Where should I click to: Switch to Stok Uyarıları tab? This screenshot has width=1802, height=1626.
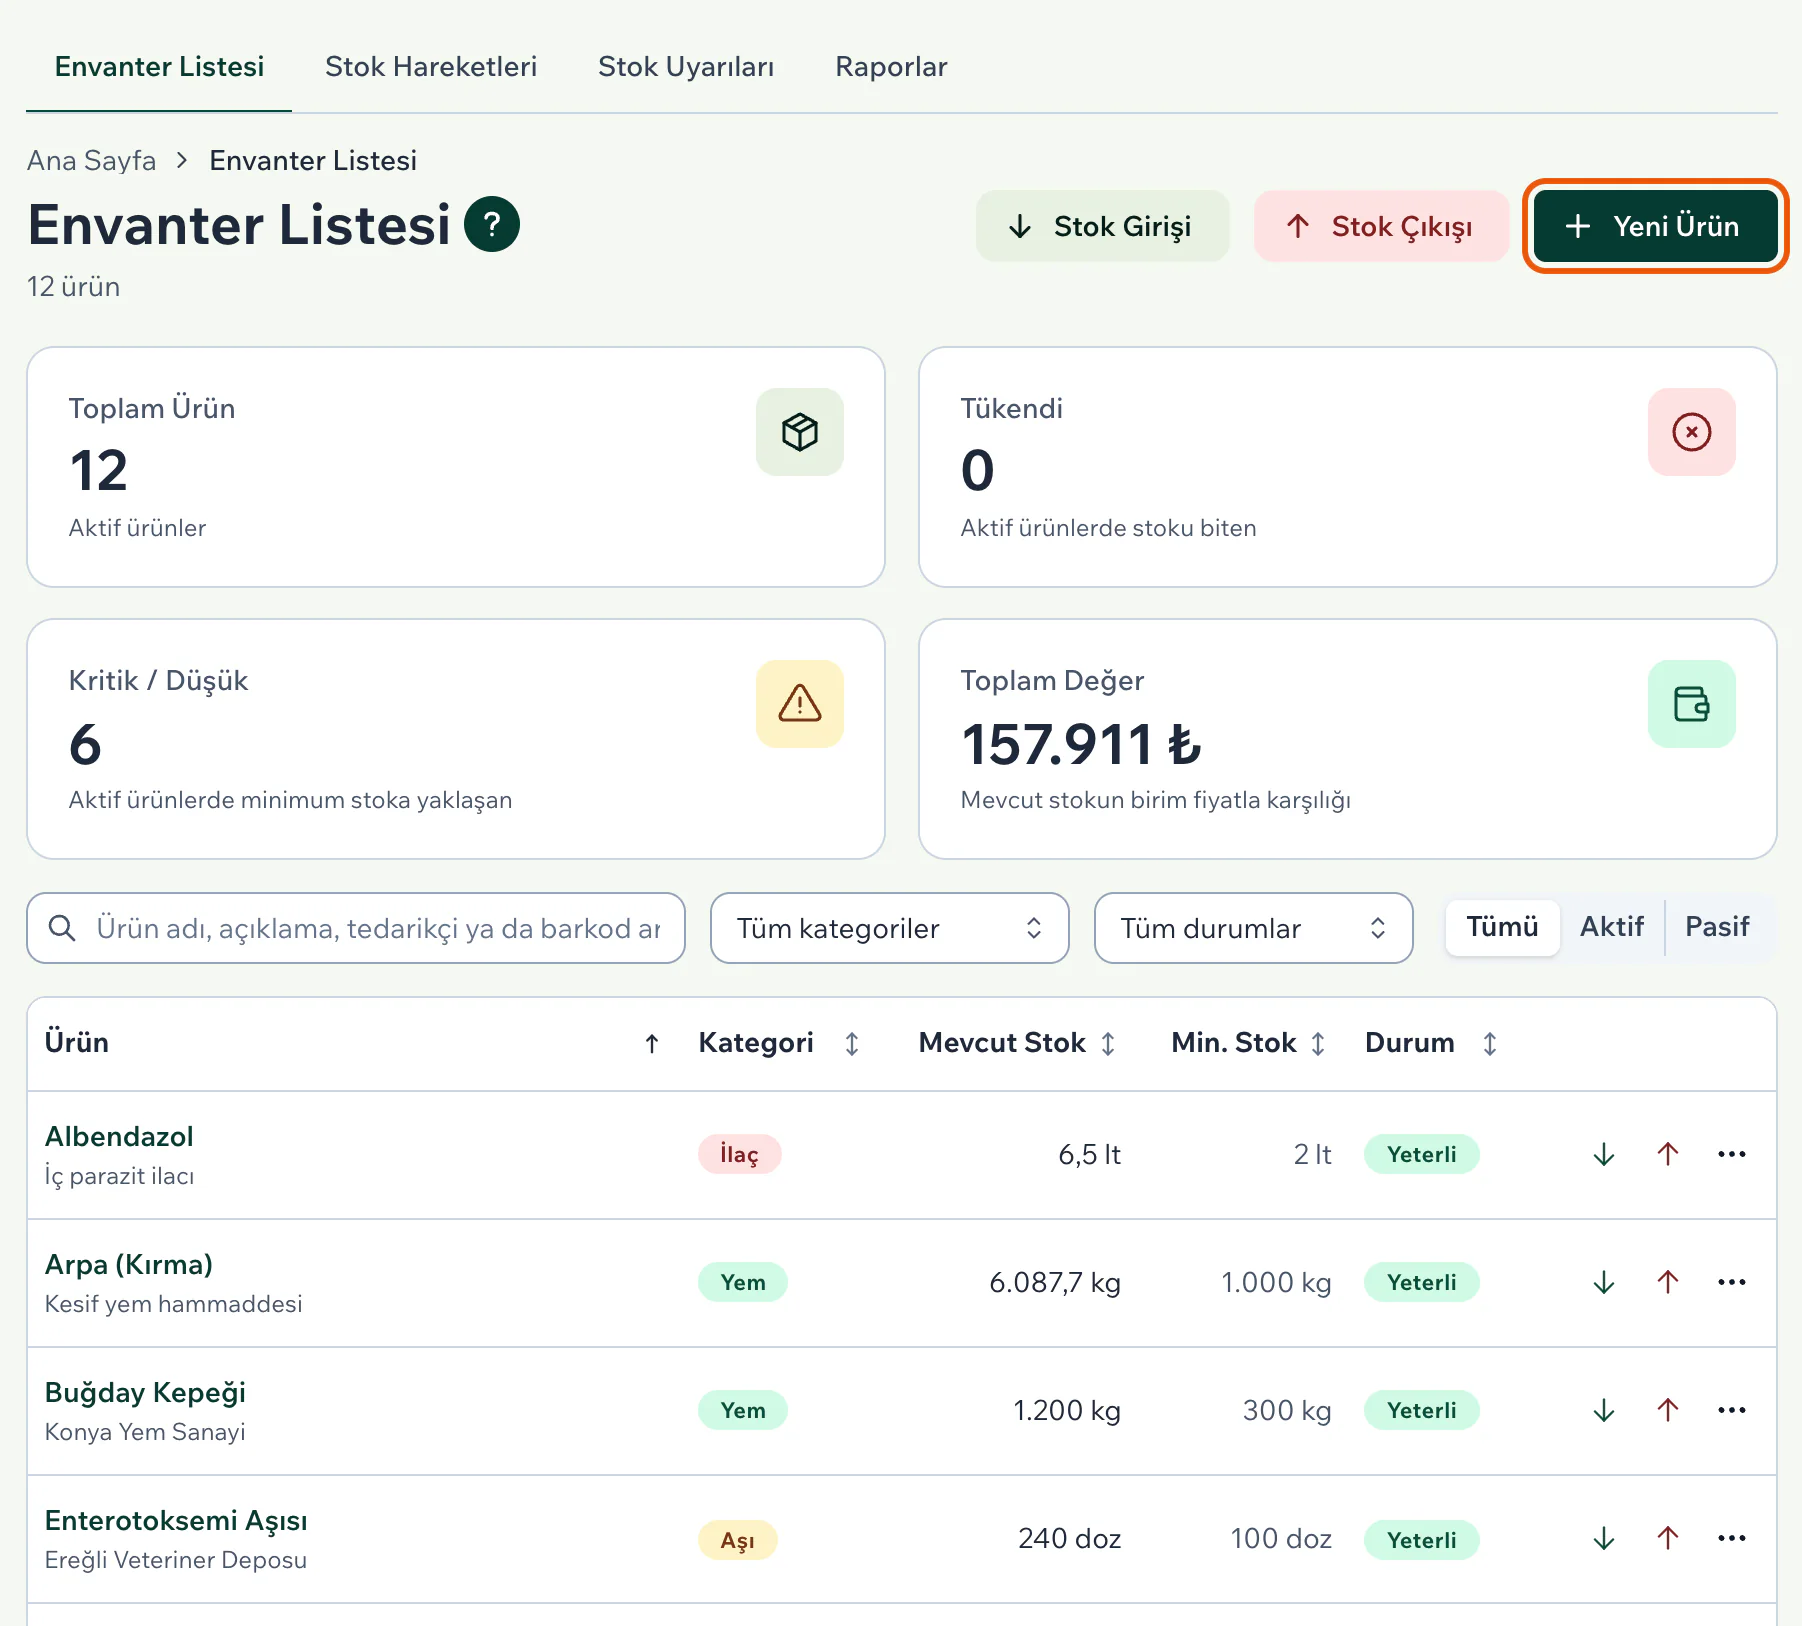click(x=686, y=67)
